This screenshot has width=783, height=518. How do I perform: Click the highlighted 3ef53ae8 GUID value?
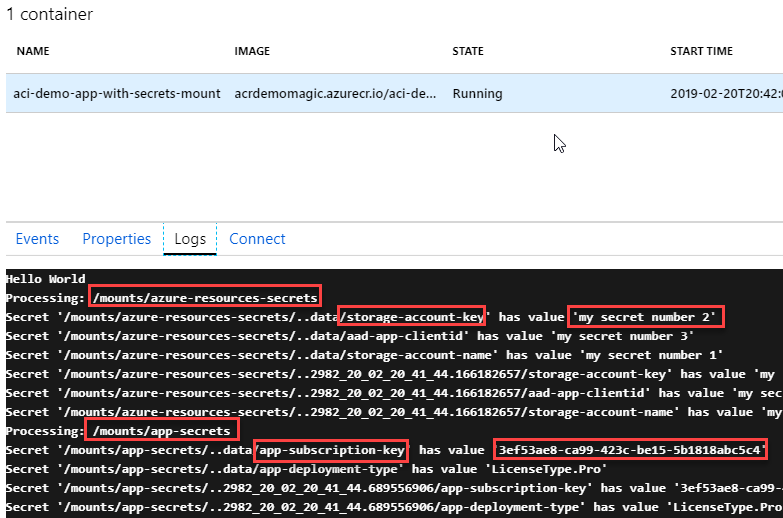[630, 450]
